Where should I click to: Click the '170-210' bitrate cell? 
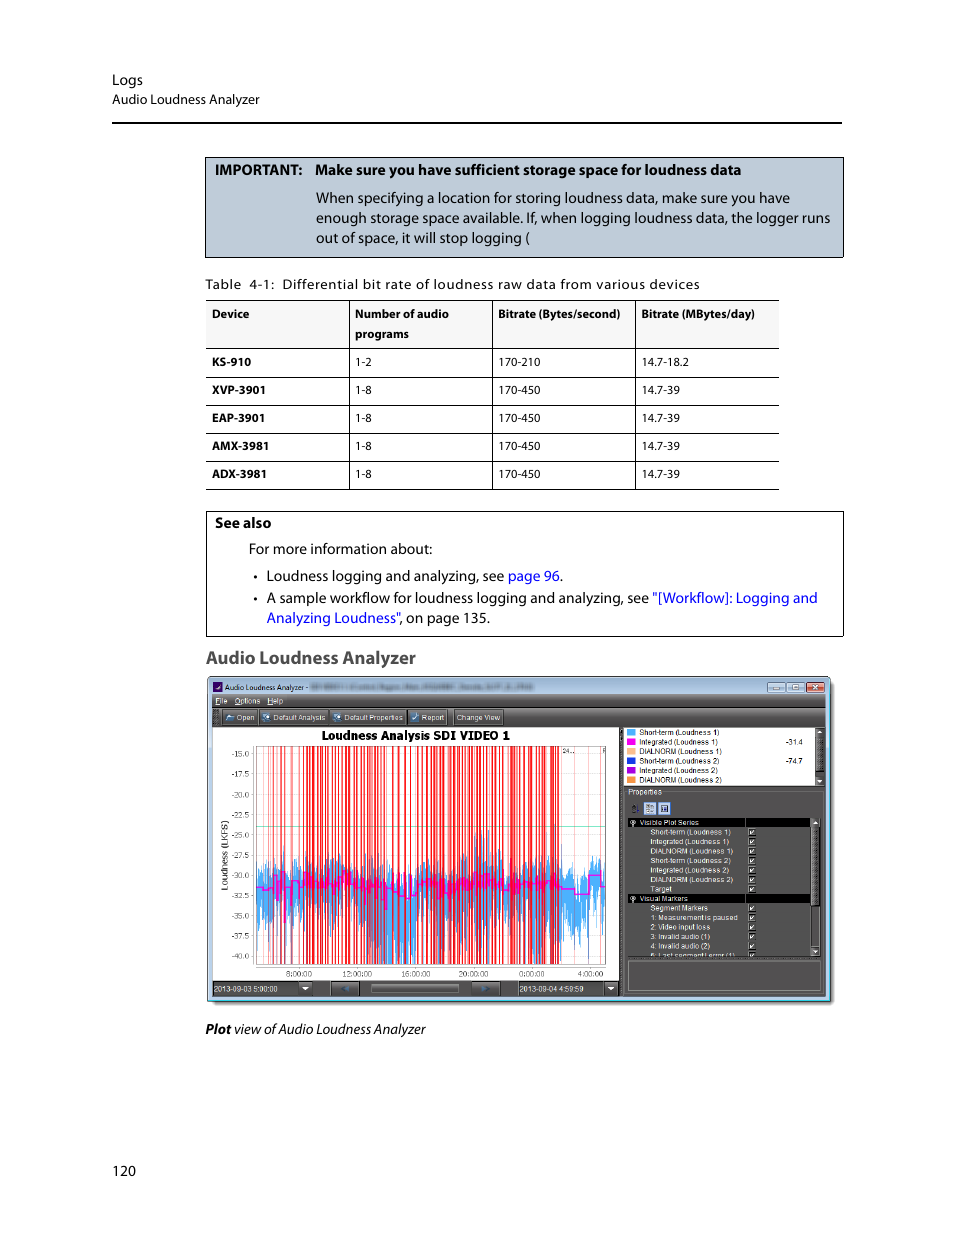[564, 362]
